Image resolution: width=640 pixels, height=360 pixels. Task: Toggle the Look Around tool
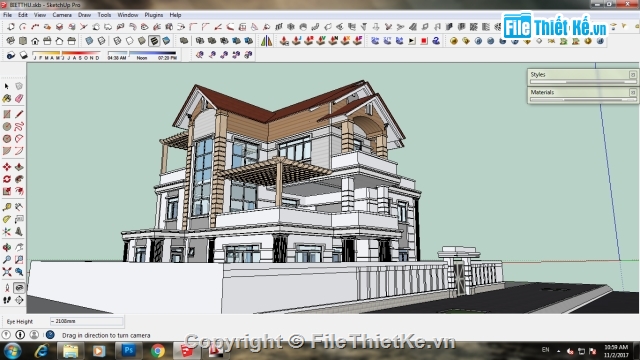tap(19, 288)
